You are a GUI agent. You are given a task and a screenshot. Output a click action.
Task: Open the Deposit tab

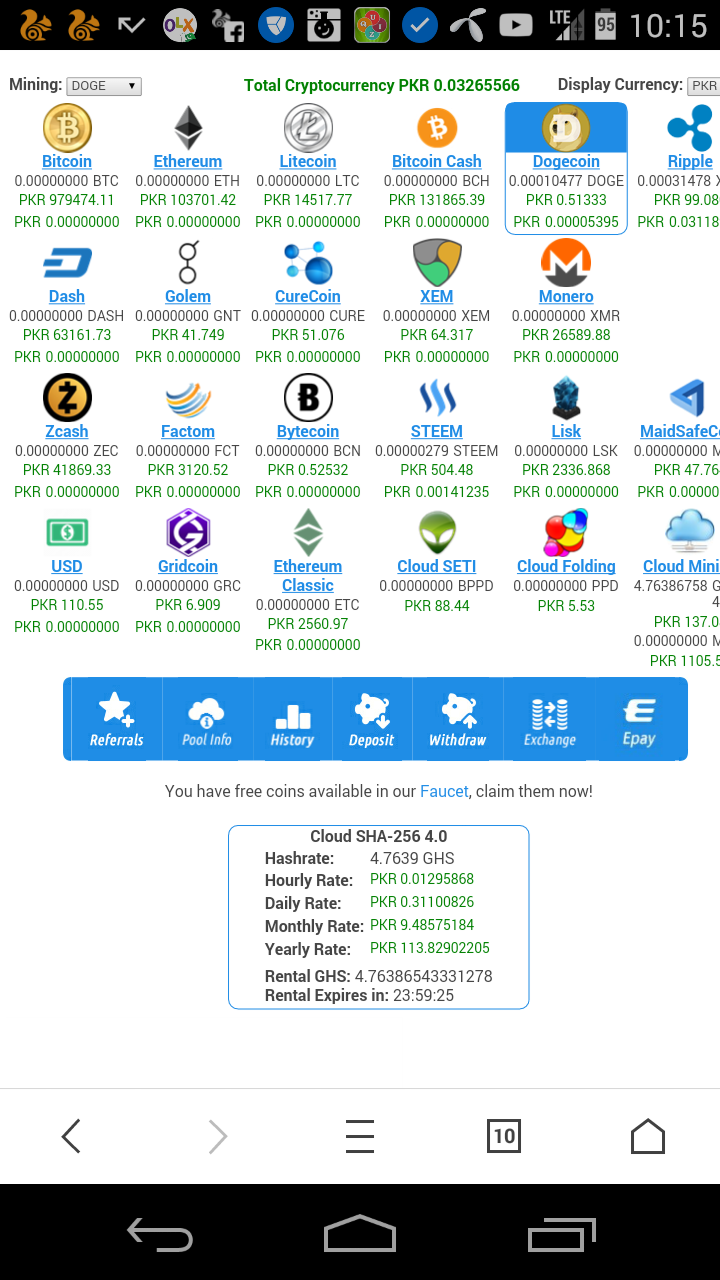pyautogui.click(x=372, y=719)
